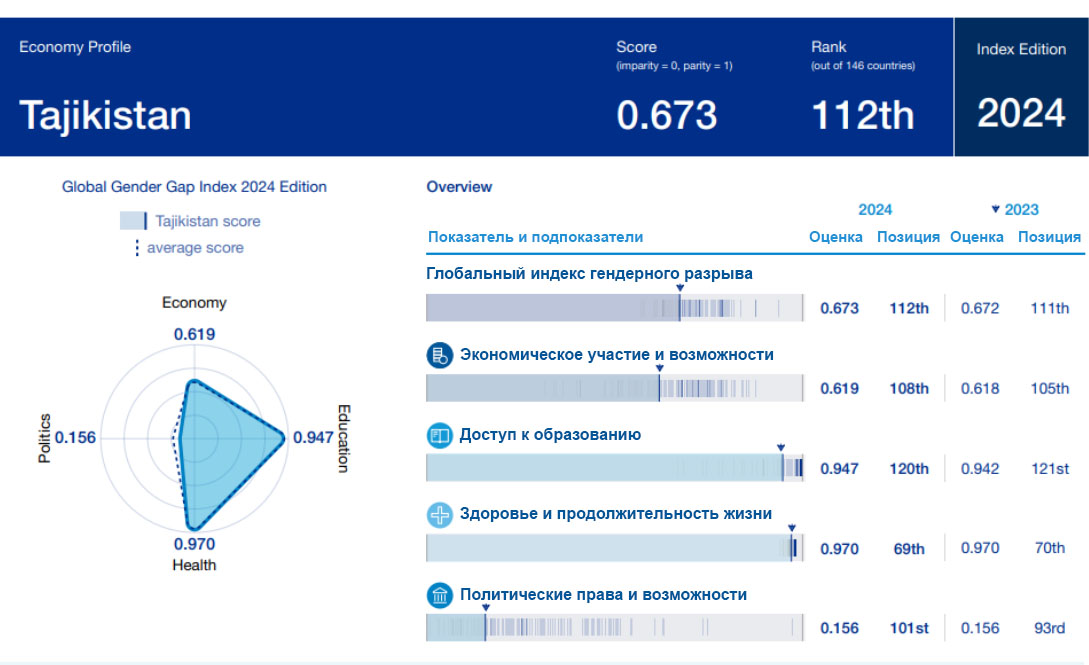
Task: Click the Index Edition 2024 panel
Action: pos(1021,87)
